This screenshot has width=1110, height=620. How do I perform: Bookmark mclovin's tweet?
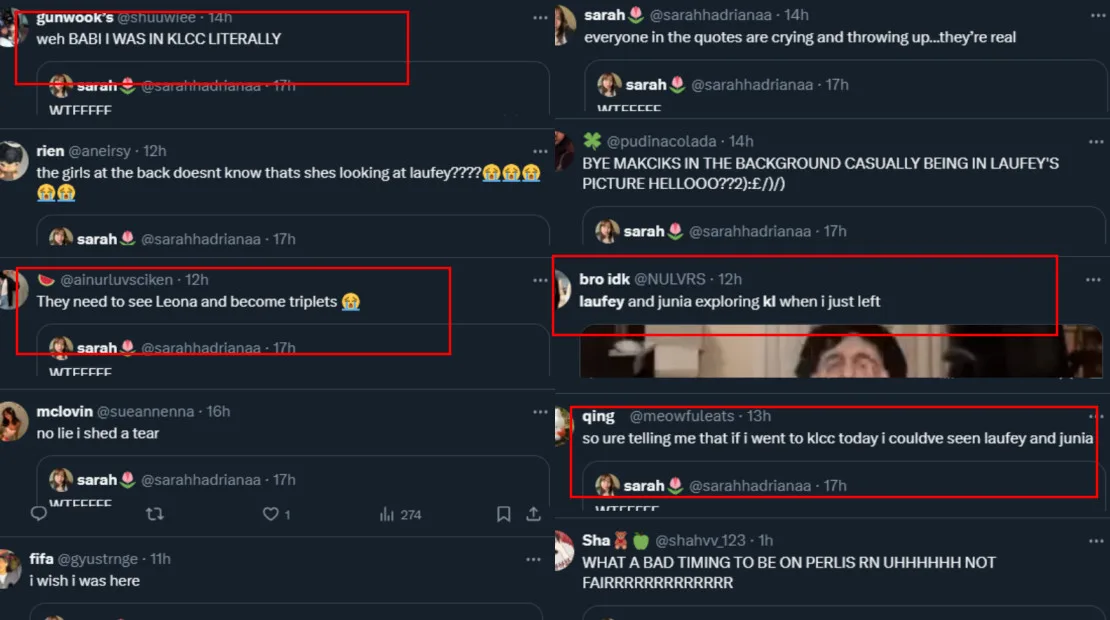click(x=504, y=514)
